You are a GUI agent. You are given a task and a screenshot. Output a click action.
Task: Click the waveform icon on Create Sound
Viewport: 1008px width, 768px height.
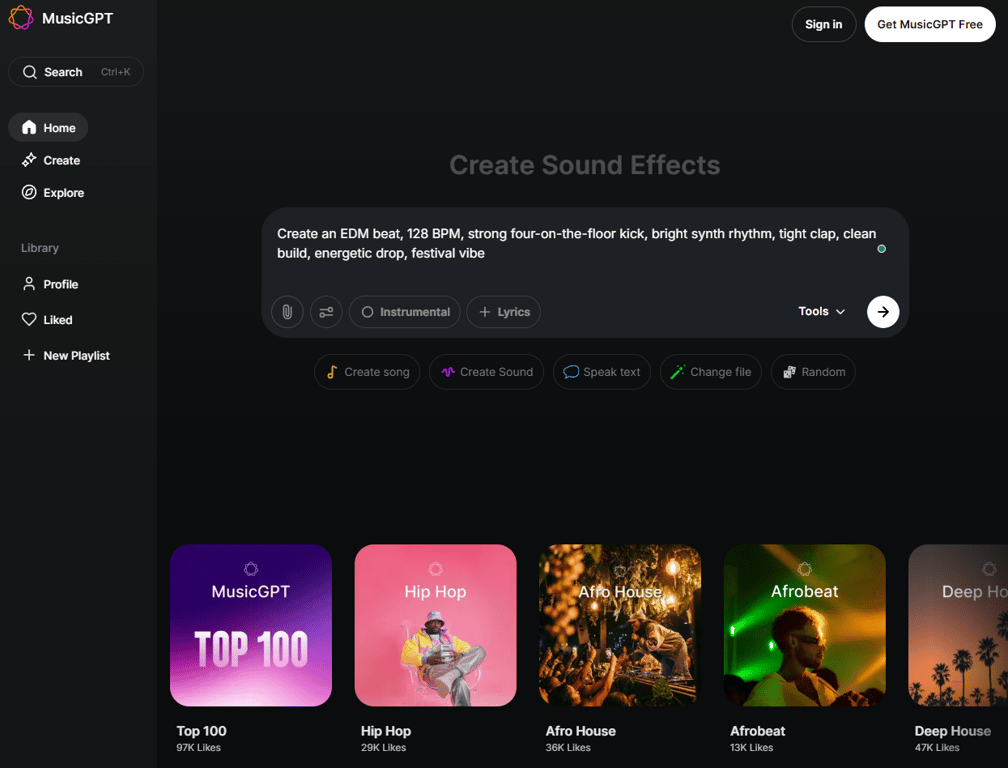[x=447, y=371]
